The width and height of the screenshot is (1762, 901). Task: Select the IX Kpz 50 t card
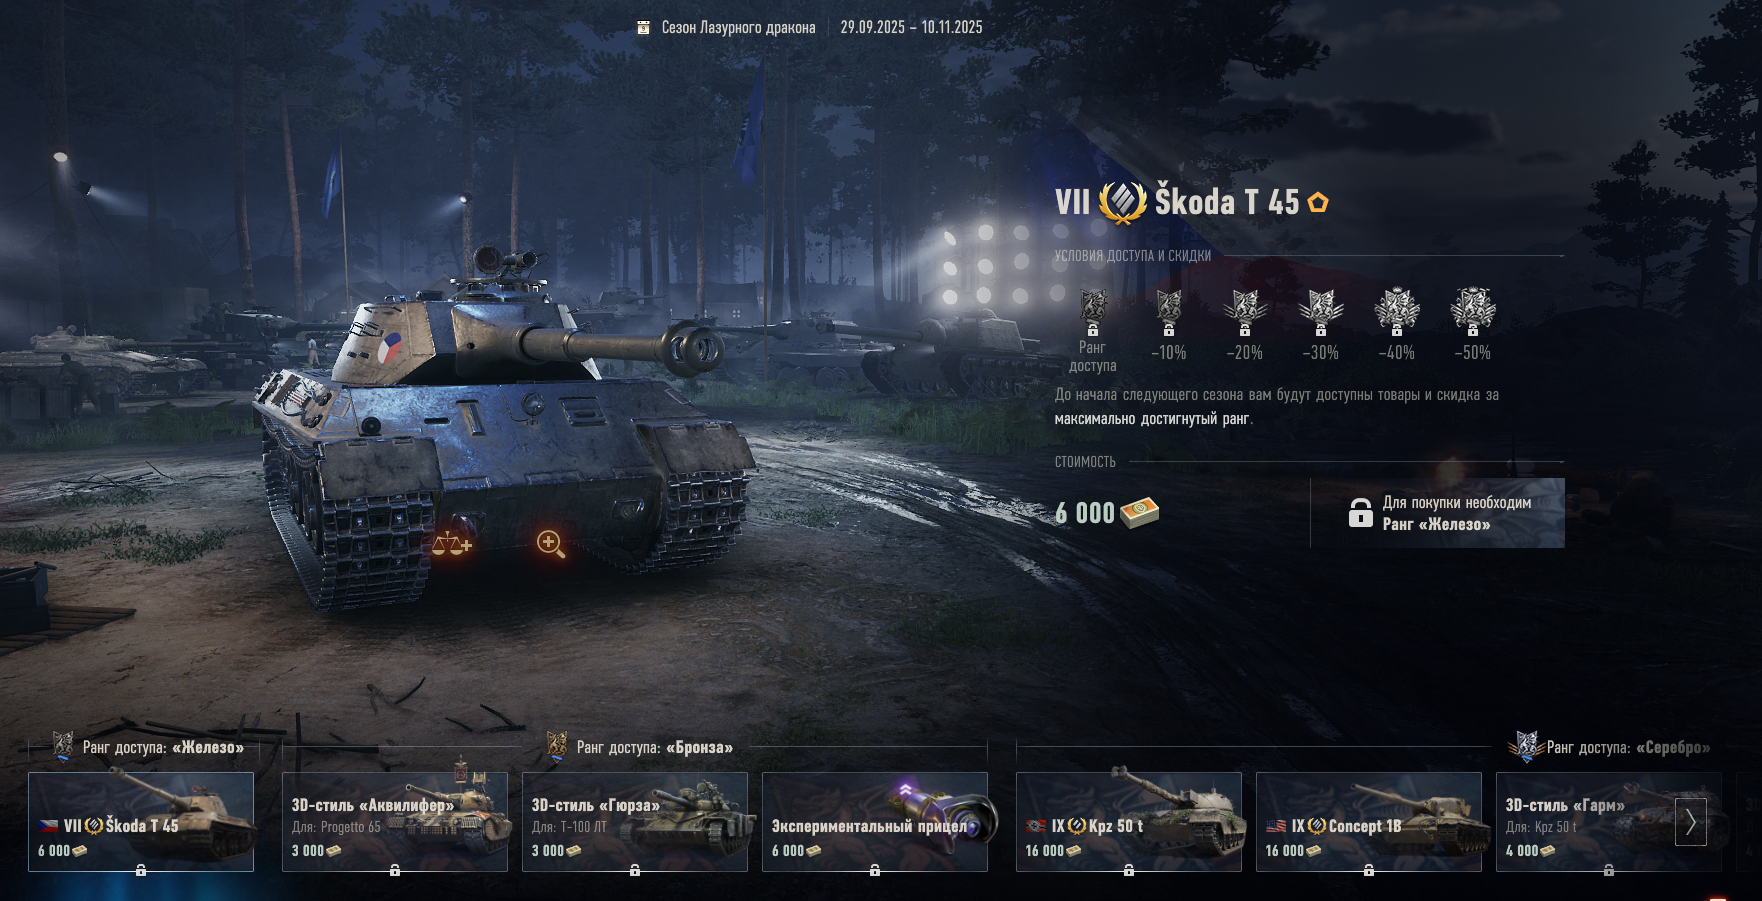click(x=1129, y=821)
